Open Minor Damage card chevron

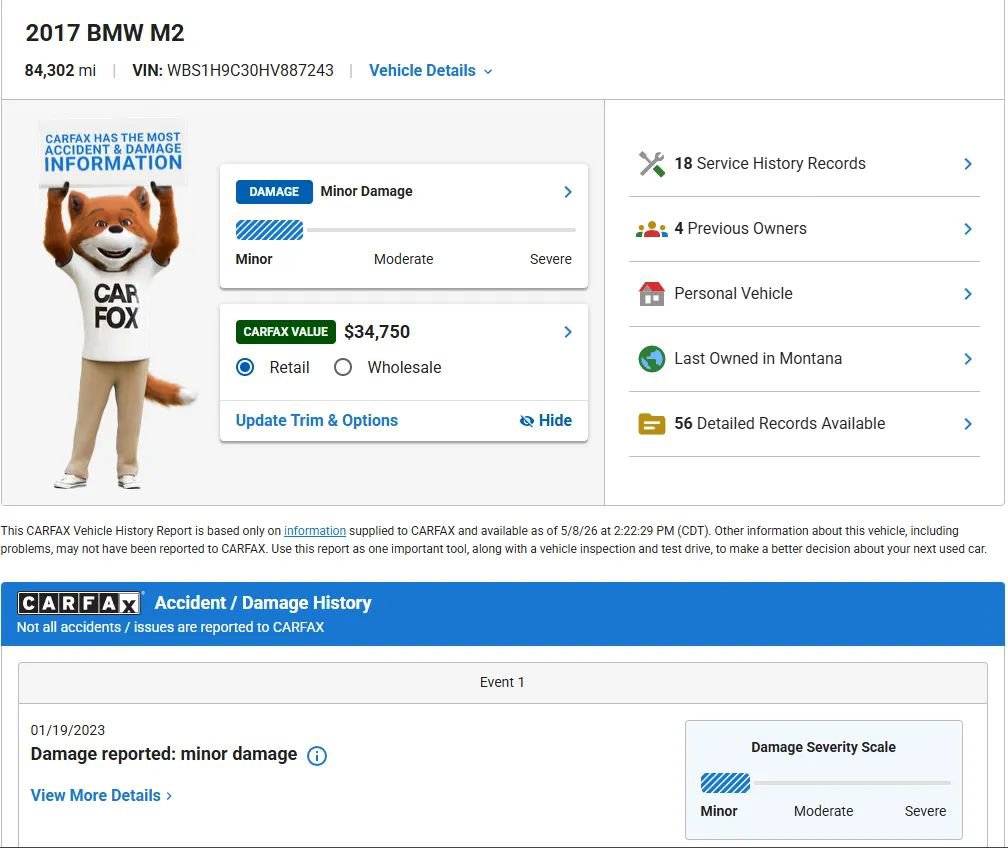click(x=568, y=192)
